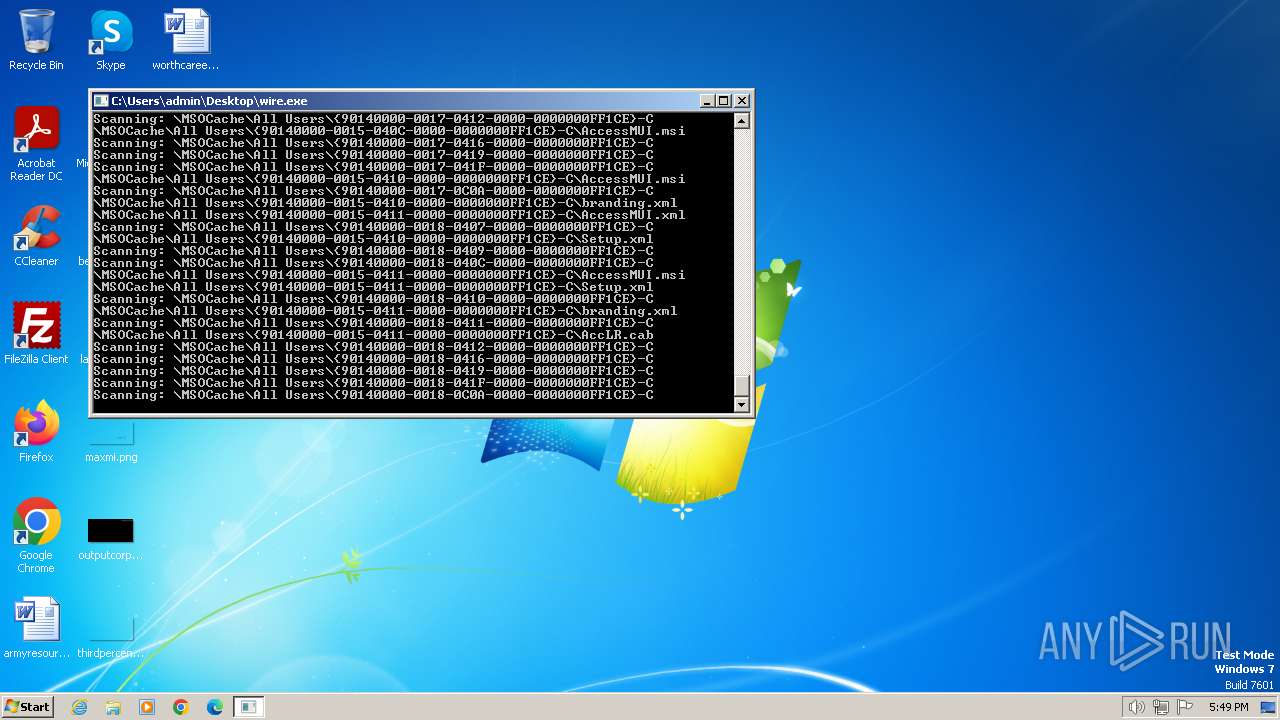Launch Internet Explorer from the taskbar
This screenshot has height=720, width=1280.
pyautogui.click(x=79, y=707)
